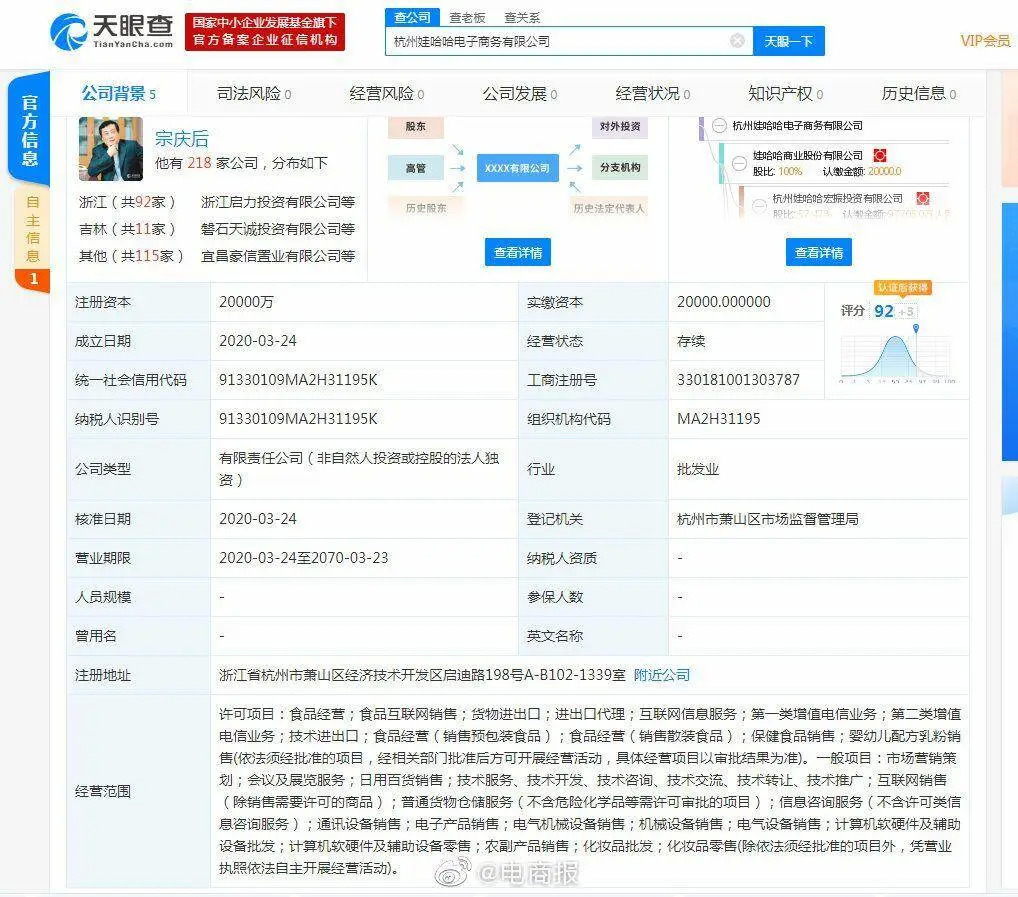
Task: Select the 官方信息 side tab
Action: (x=30, y=130)
